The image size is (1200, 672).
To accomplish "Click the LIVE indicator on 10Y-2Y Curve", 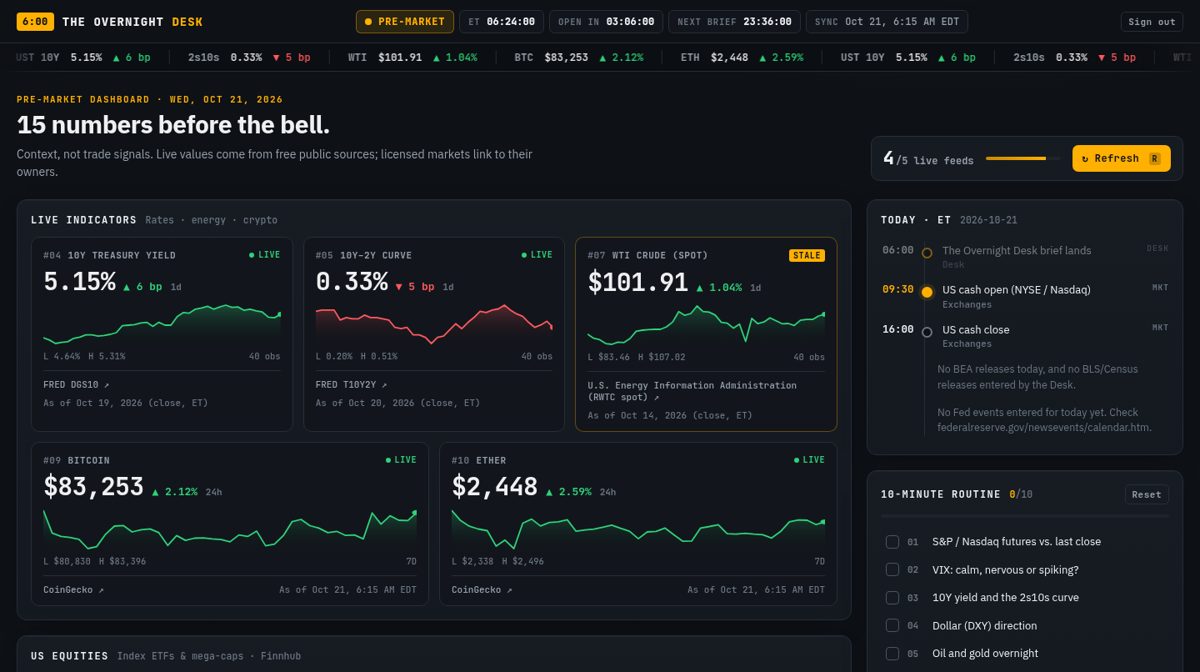I will point(537,255).
